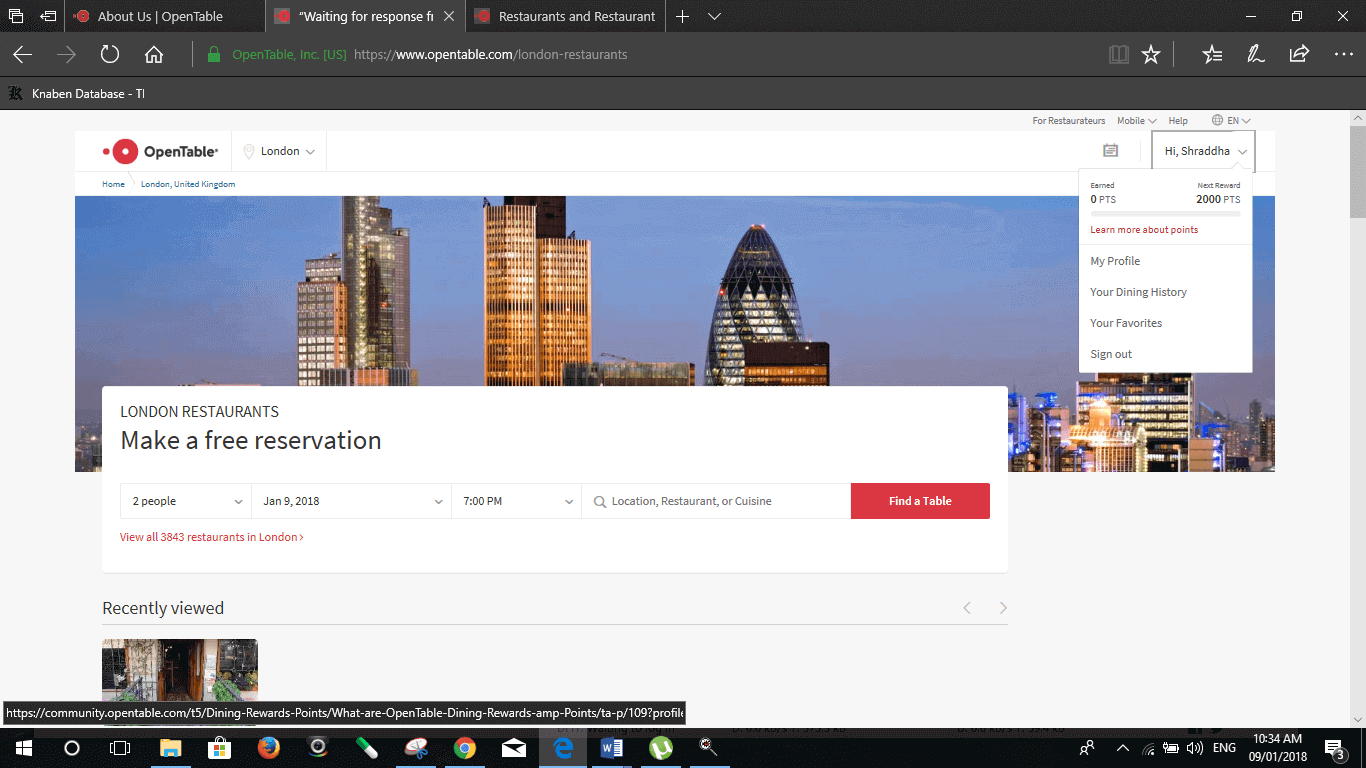Open Windows Start menu
1366x768 pixels.
tap(23, 748)
